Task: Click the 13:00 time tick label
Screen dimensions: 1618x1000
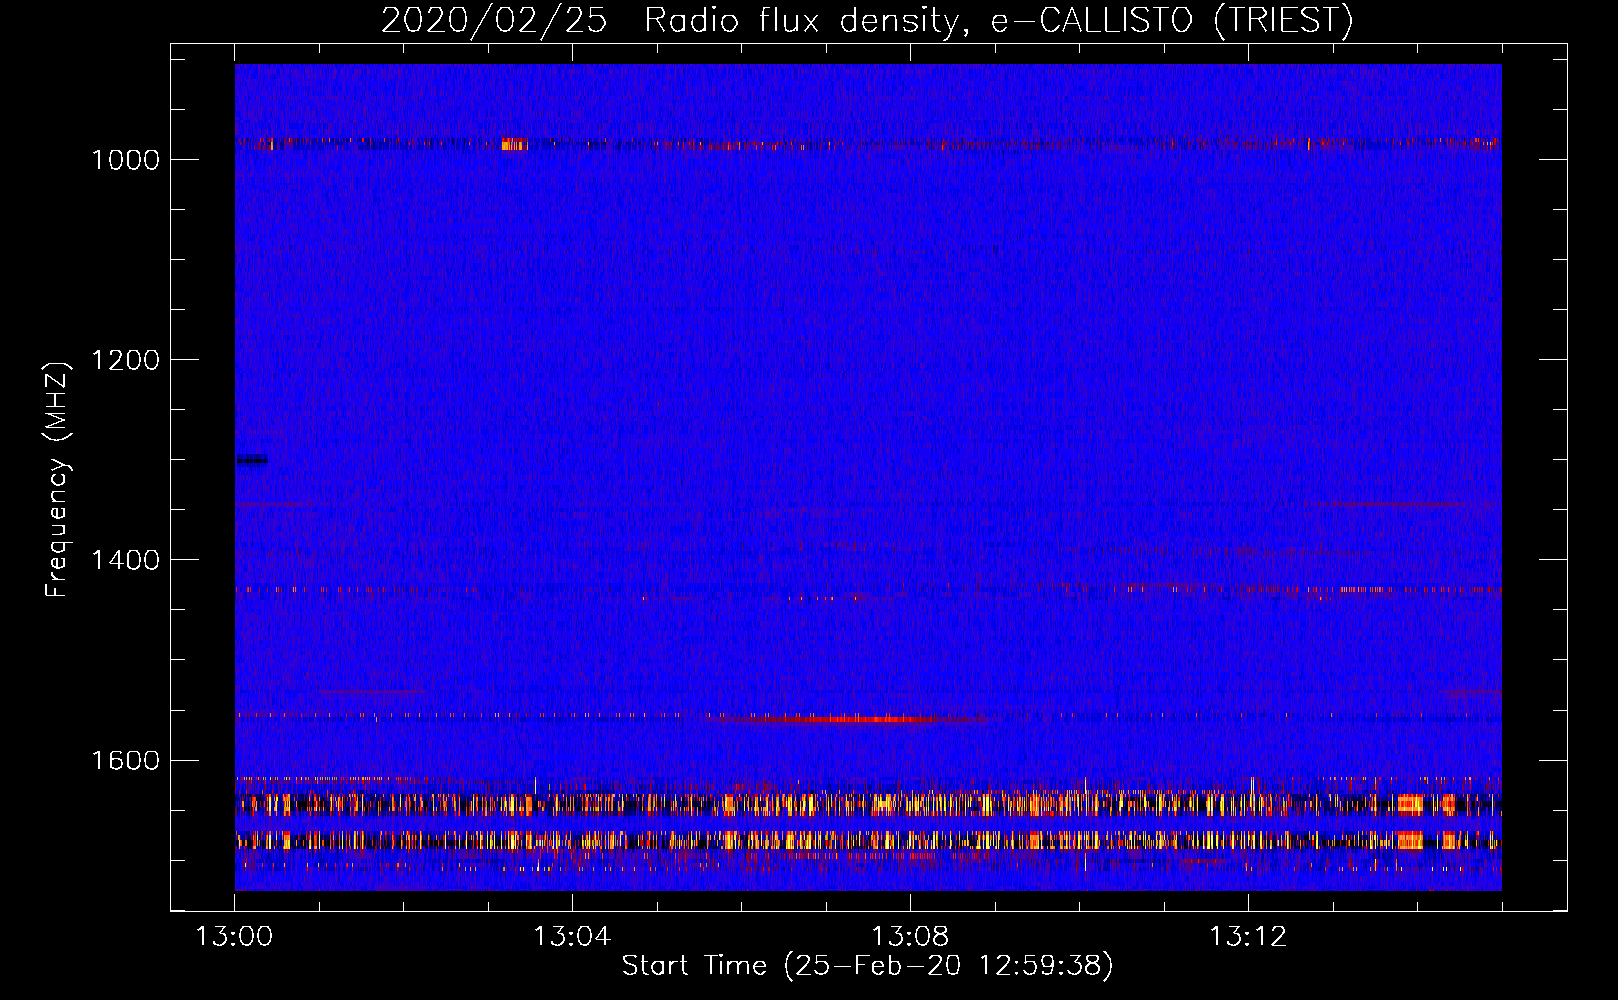Action: 234,937
